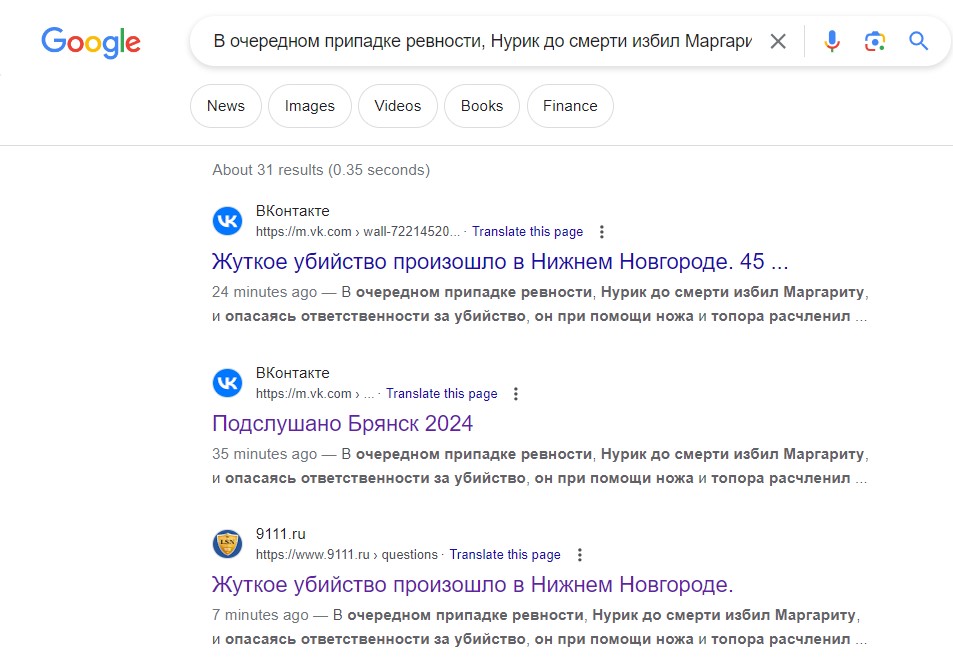Open 9111.ru 'Жуткое убийство произошло в Нижнем Новгороде.' result
Image resolution: width=953 pixels, height=671 pixels.
click(473, 585)
